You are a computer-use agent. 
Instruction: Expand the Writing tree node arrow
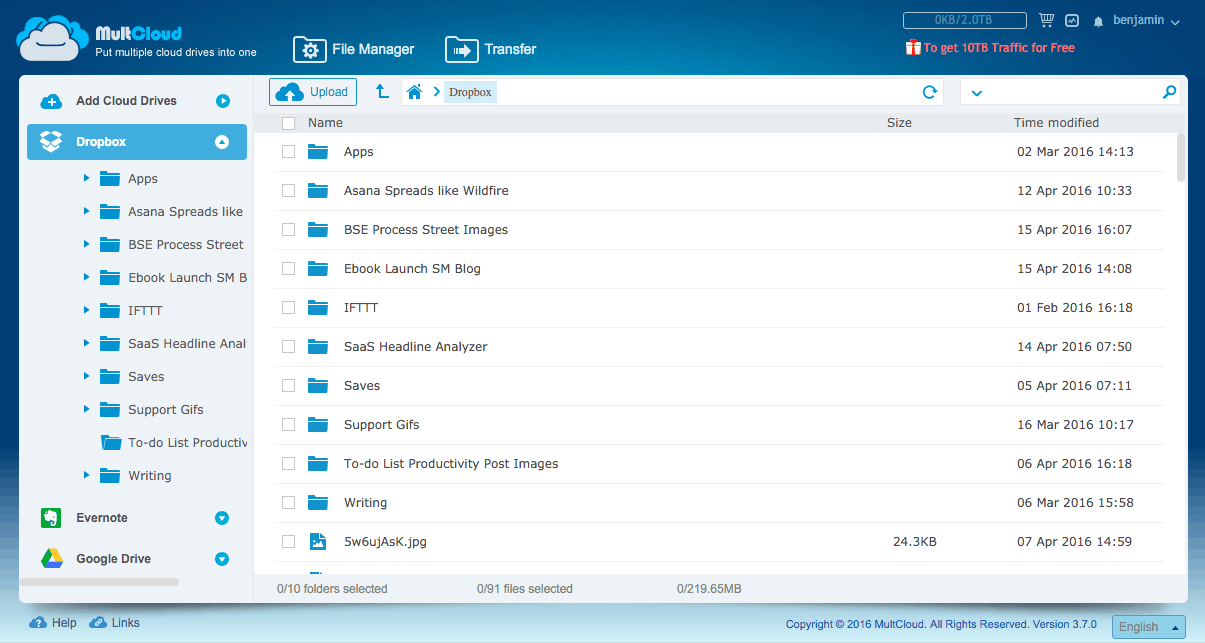(x=87, y=475)
